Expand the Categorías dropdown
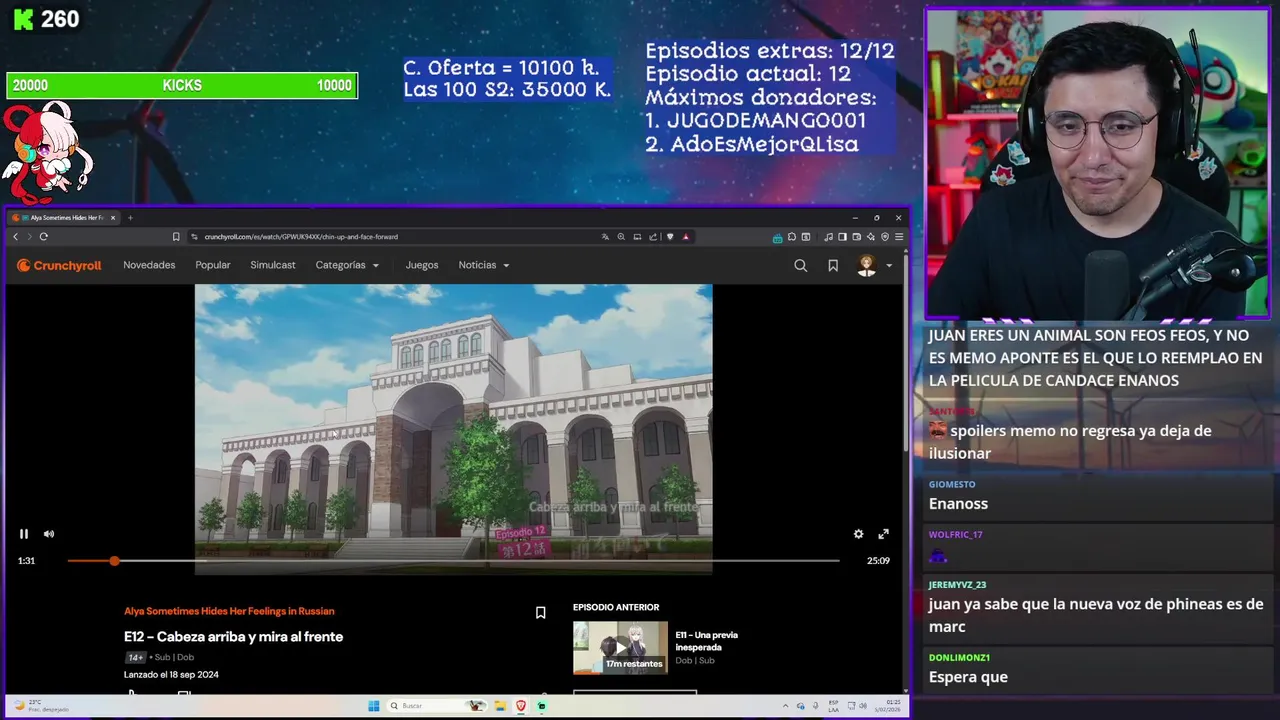Image resolution: width=1280 pixels, height=720 pixels. (x=347, y=265)
